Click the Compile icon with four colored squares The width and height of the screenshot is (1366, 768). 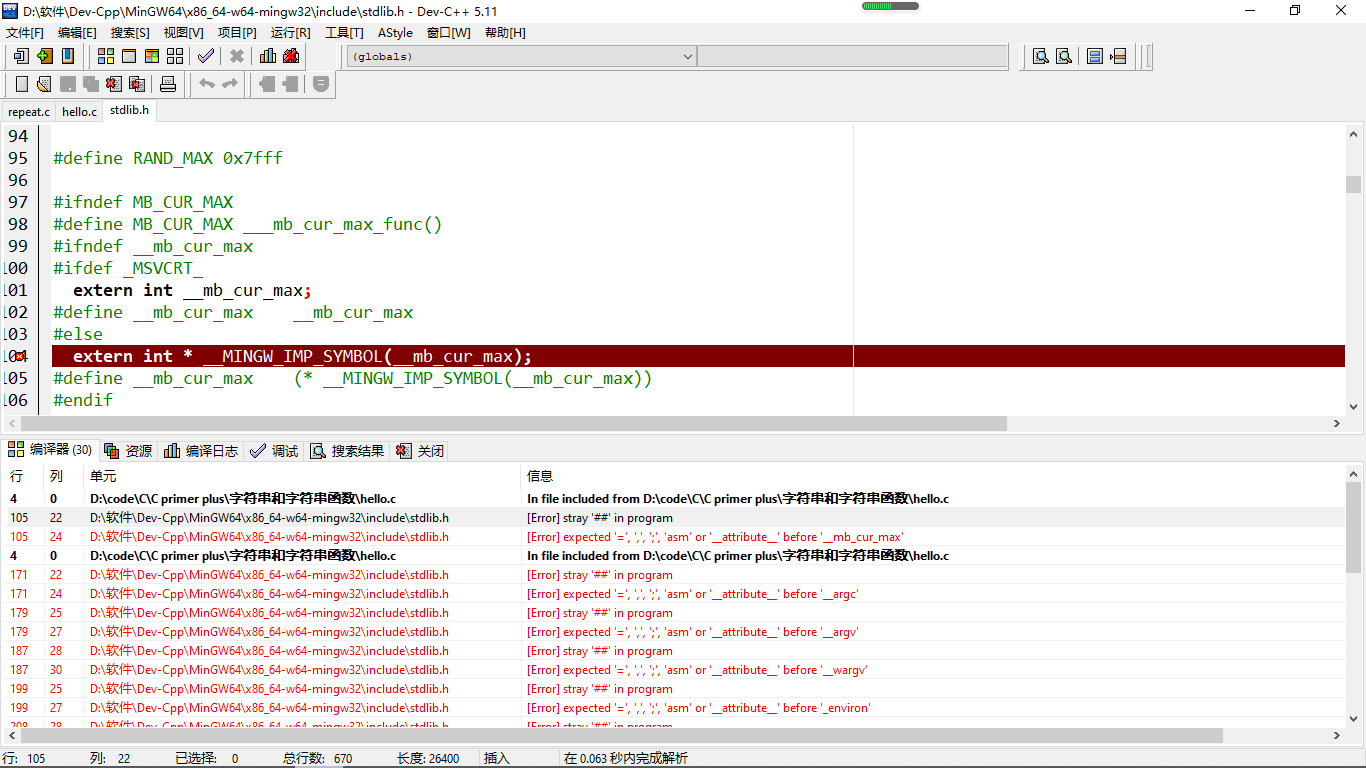106,56
